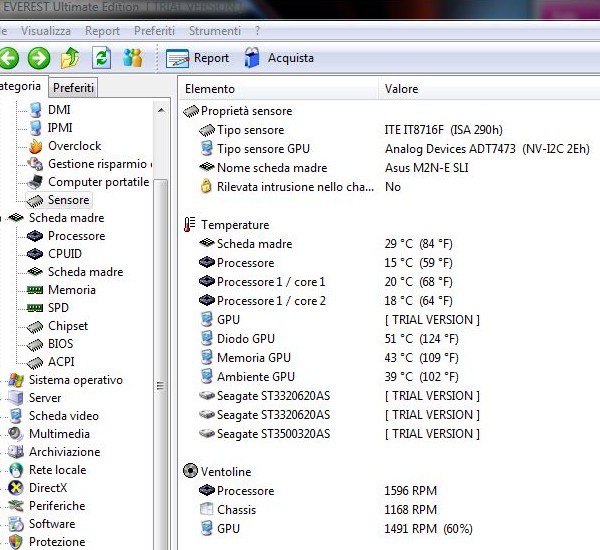Click the Rete locale network icon
Viewport: 600px width, 550px height.
point(16,470)
